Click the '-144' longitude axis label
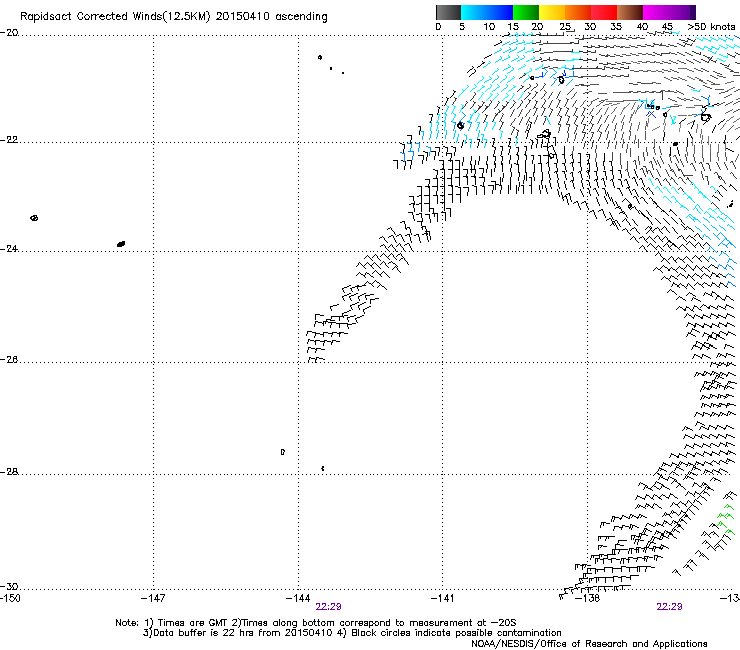This screenshot has height=650, width=740. click(x=298, y=599)
